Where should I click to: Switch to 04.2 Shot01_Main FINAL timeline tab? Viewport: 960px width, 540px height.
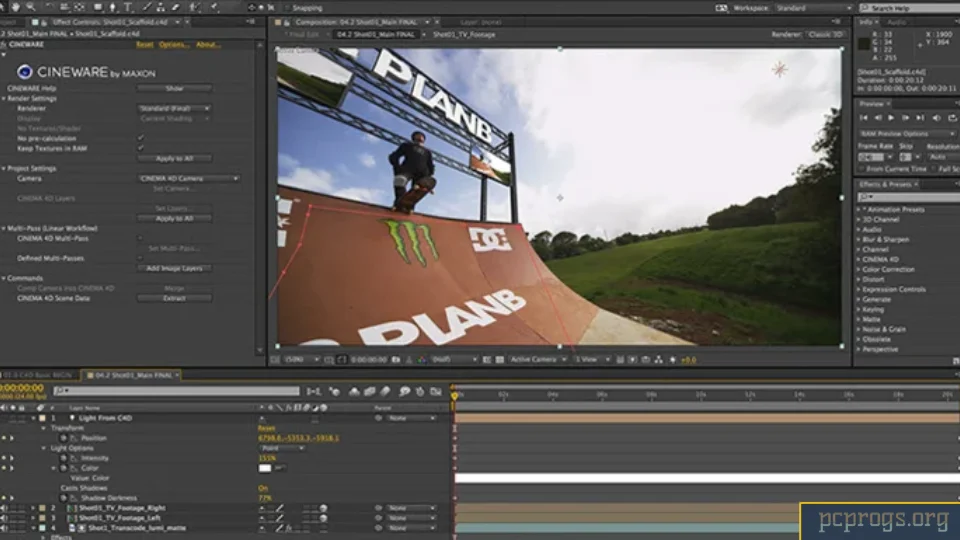pyautogui.click(x=133, y=375)
